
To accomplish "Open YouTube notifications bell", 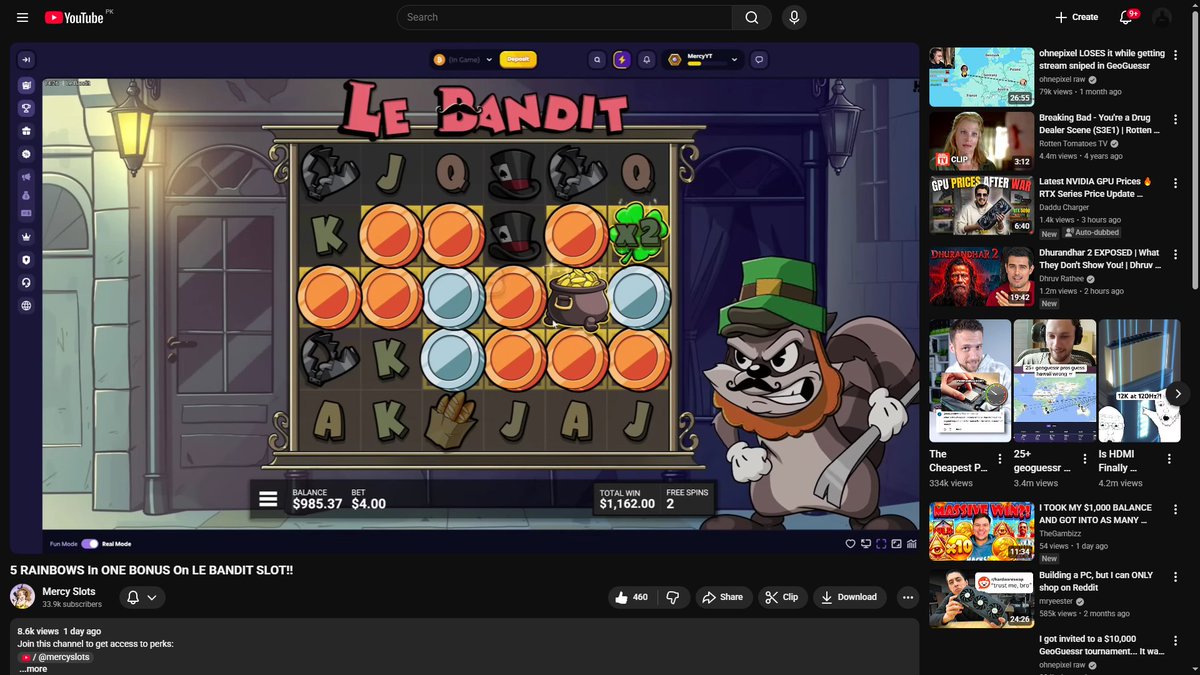I will click(x=1125, y=17).
